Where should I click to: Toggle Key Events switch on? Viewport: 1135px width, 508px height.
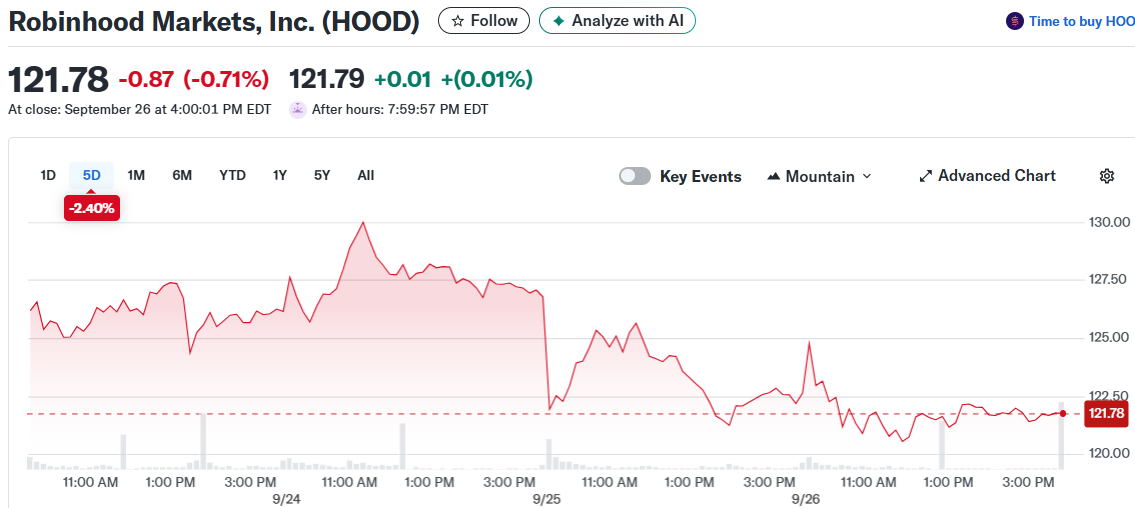tap(635, 177)
